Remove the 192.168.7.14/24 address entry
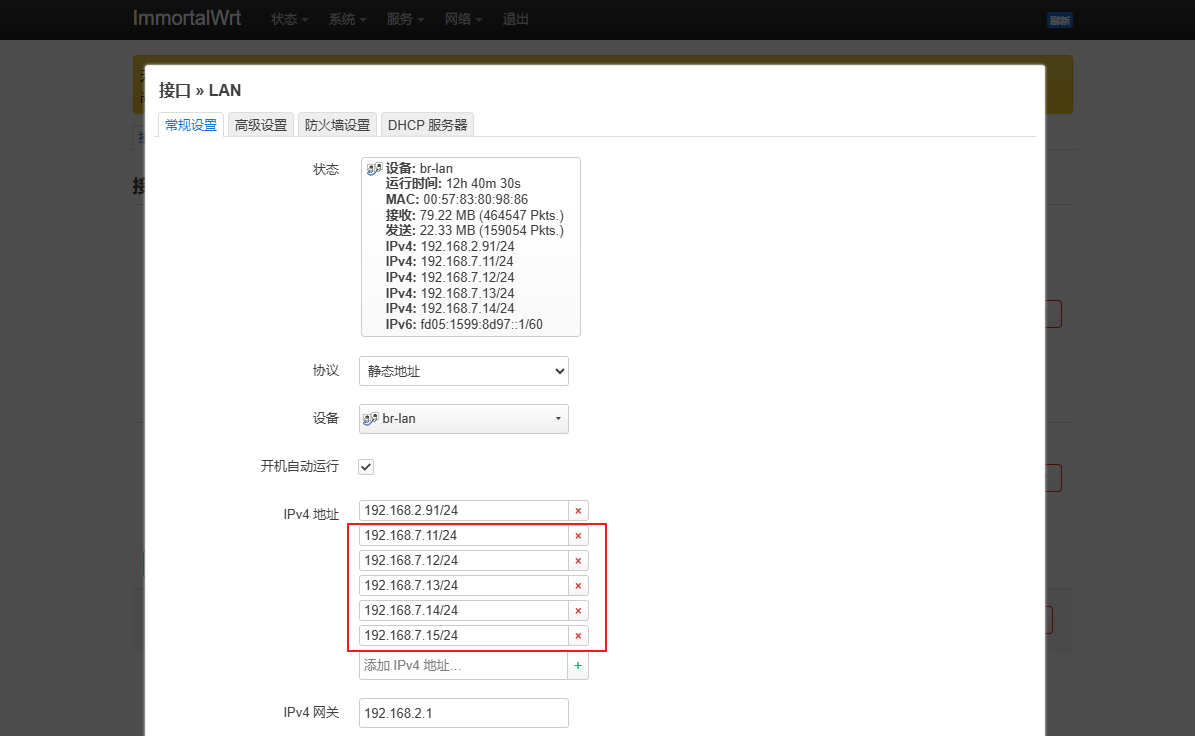This screenshot has width=1195, height=736. 578,611
